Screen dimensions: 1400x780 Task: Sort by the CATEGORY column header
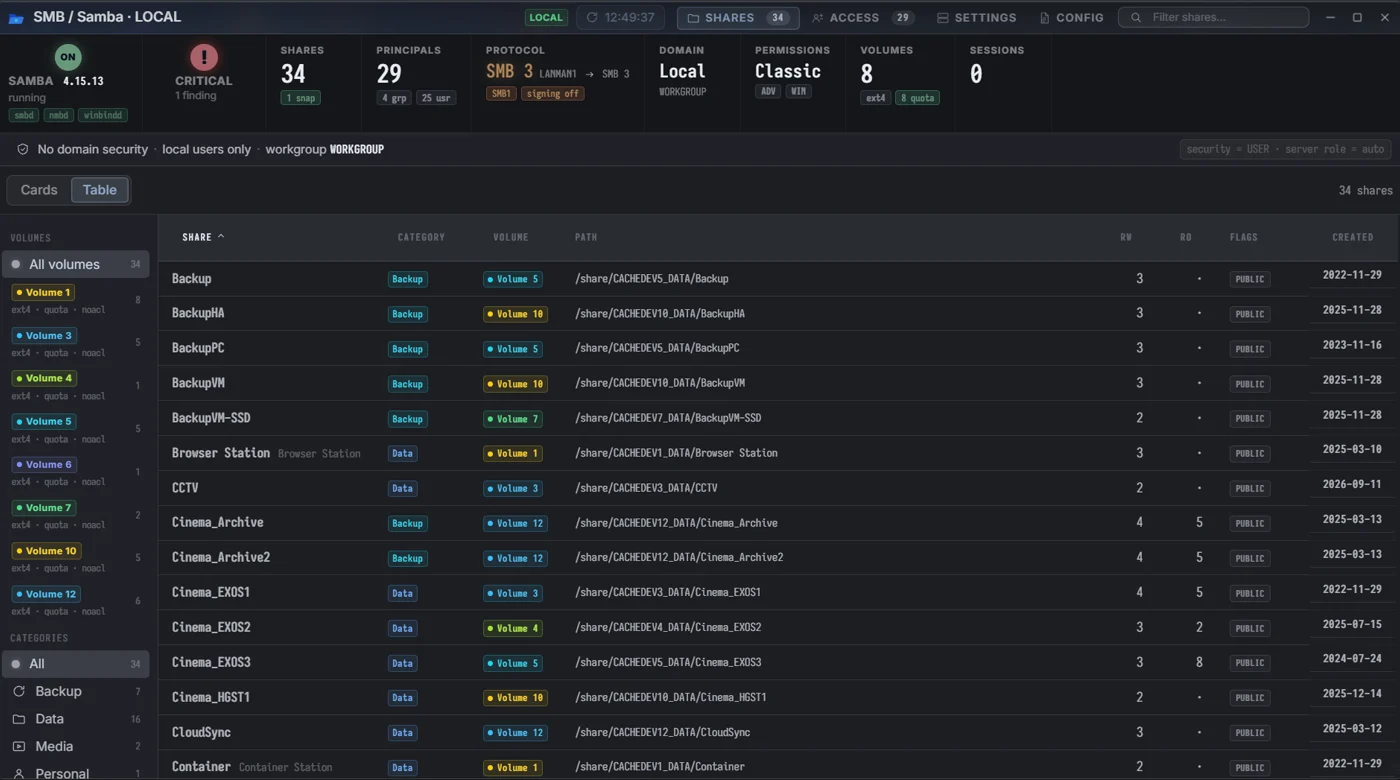tap(421, 237)
